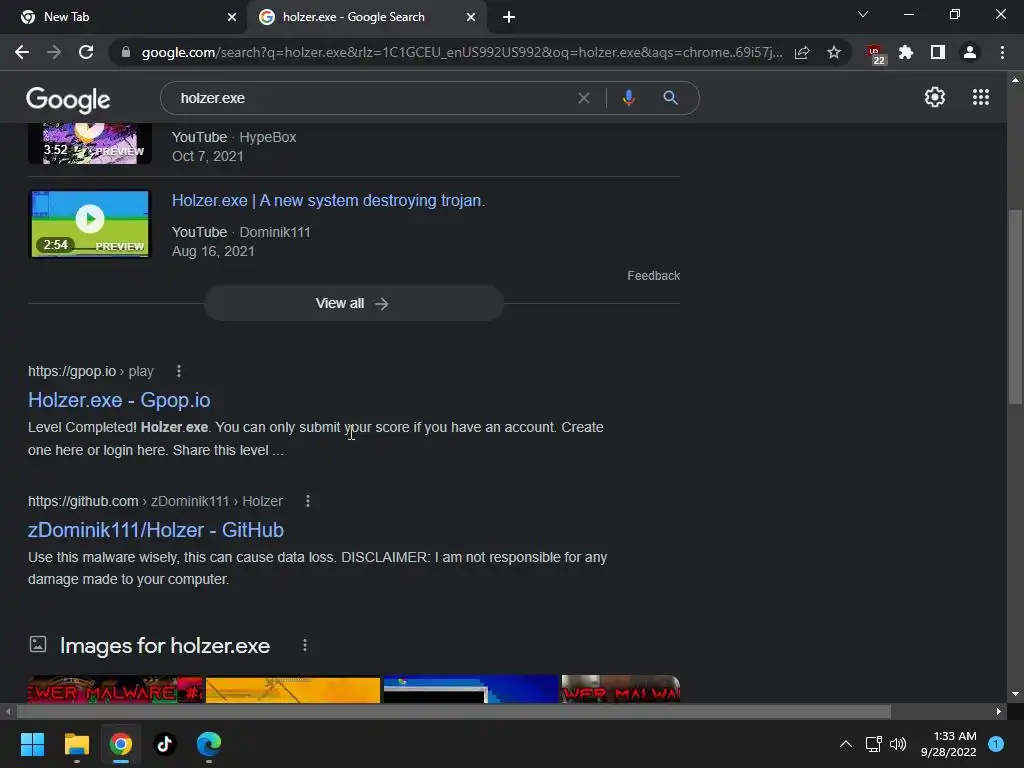Click the Feedback link under videos

653,276
